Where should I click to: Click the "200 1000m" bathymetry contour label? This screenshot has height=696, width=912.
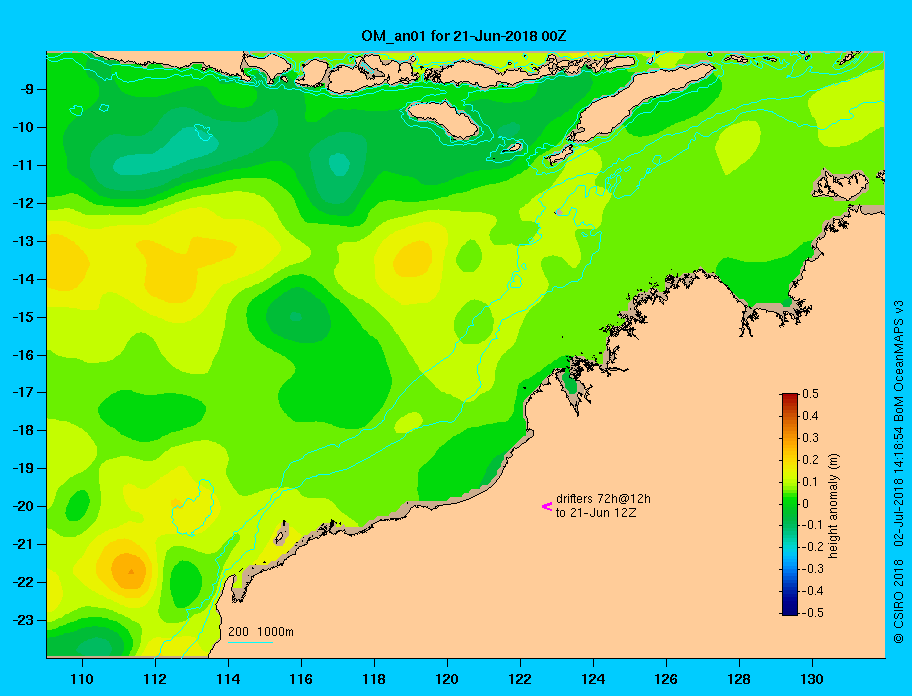[261, 632]
